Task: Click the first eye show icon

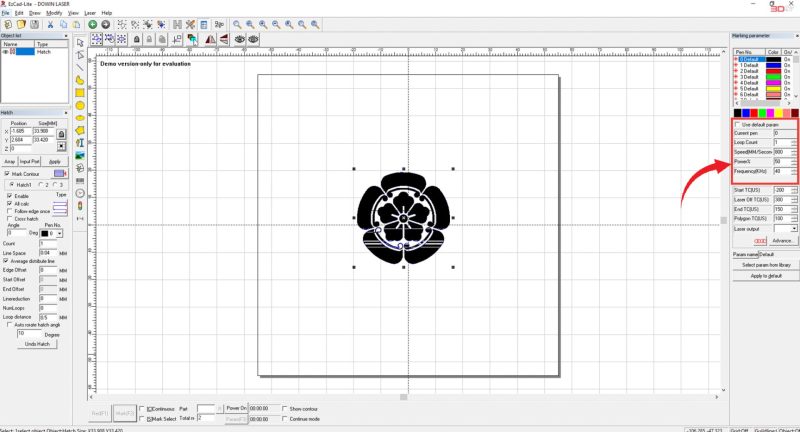Action: pyautogui.click(x=240, y=39)
